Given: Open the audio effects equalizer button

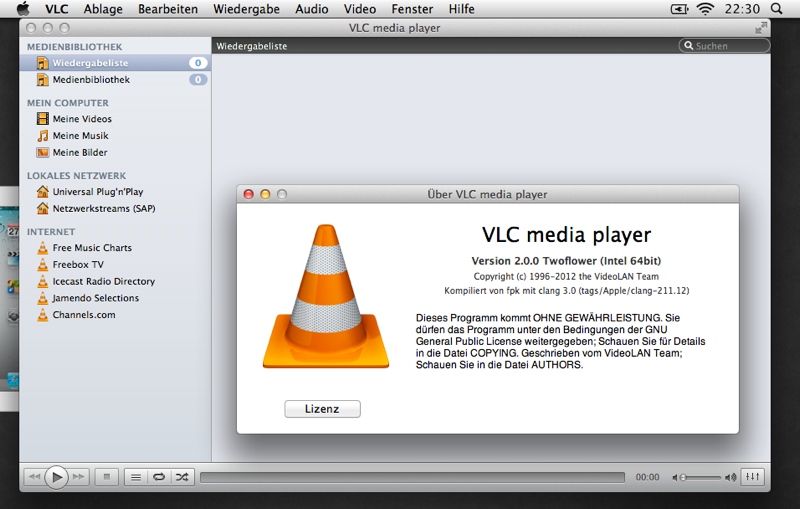Looking at the screenshot, I should [x=753, y=477].
